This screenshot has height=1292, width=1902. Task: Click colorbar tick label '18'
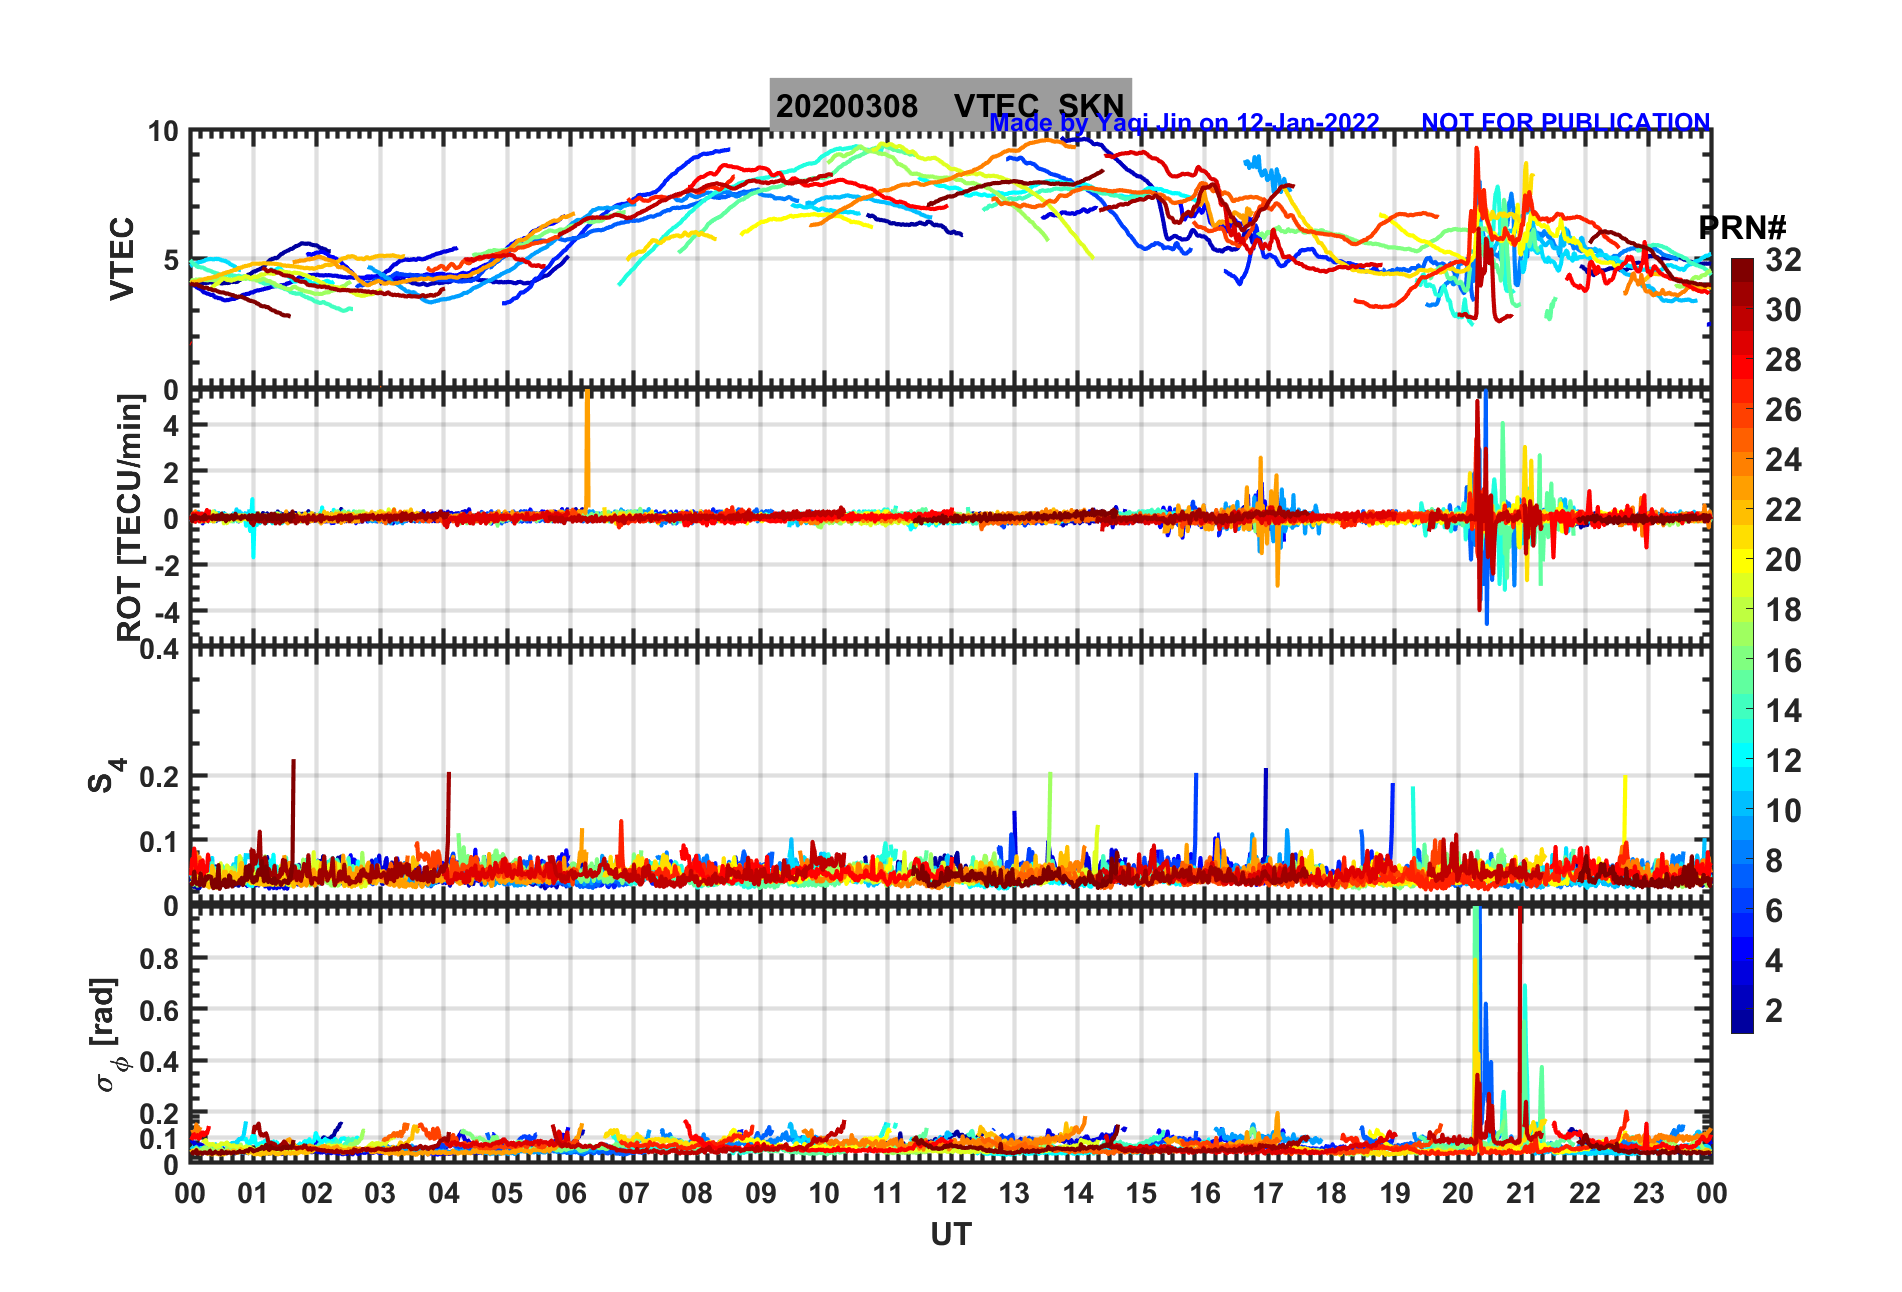pos(1784,610)
